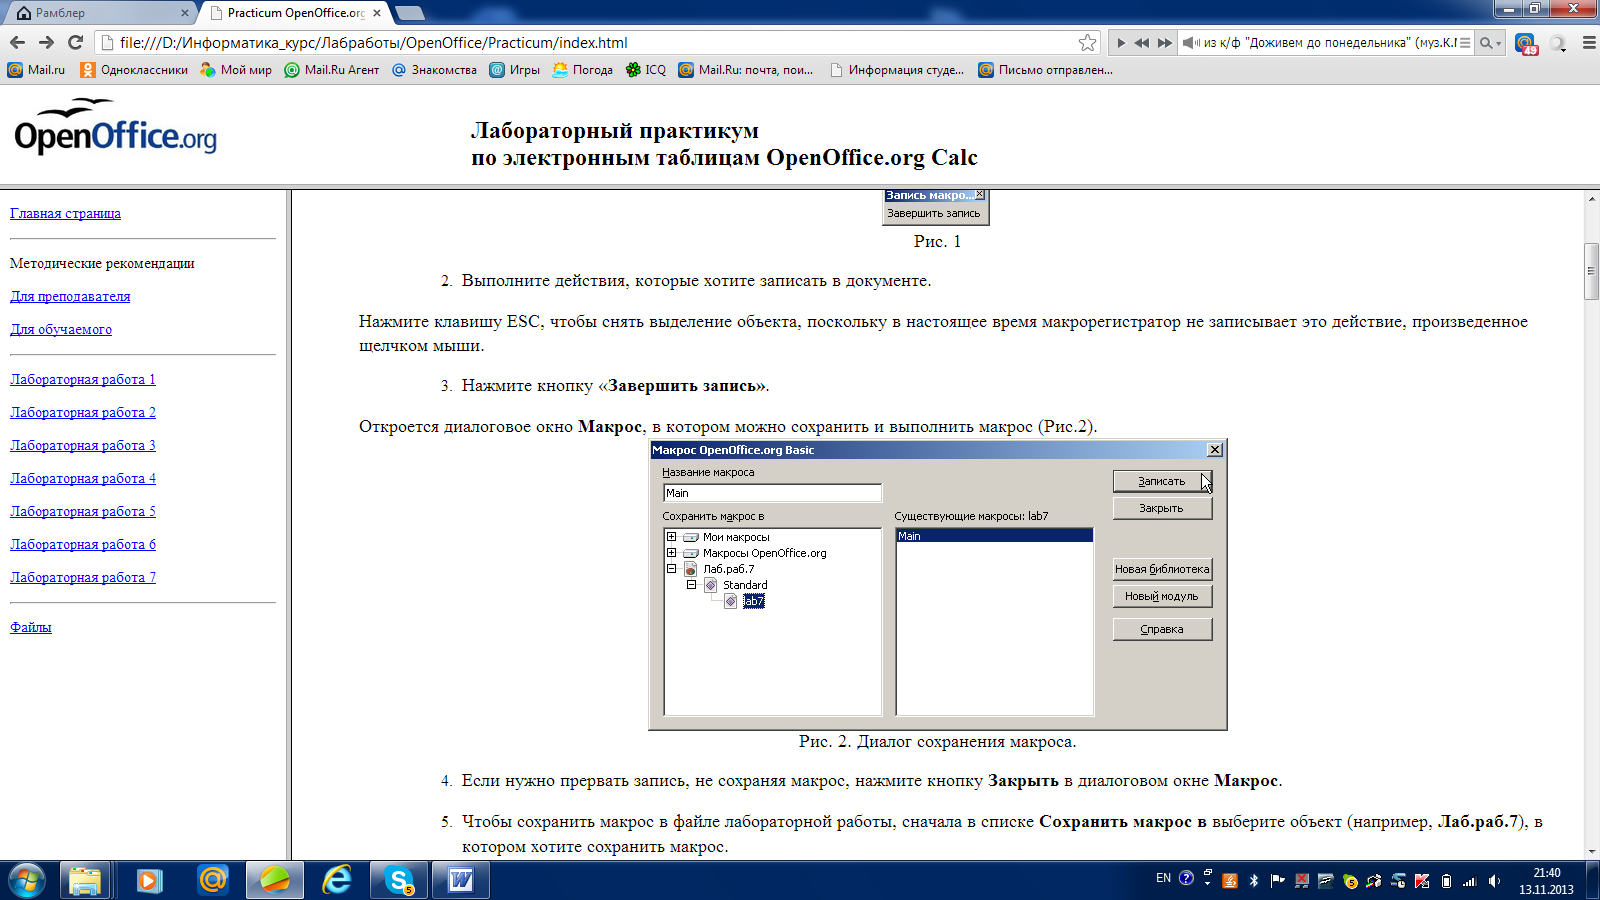Expand Мои макросы tree node in figure
Viewport: 1600px width, 900px height.
672,537
